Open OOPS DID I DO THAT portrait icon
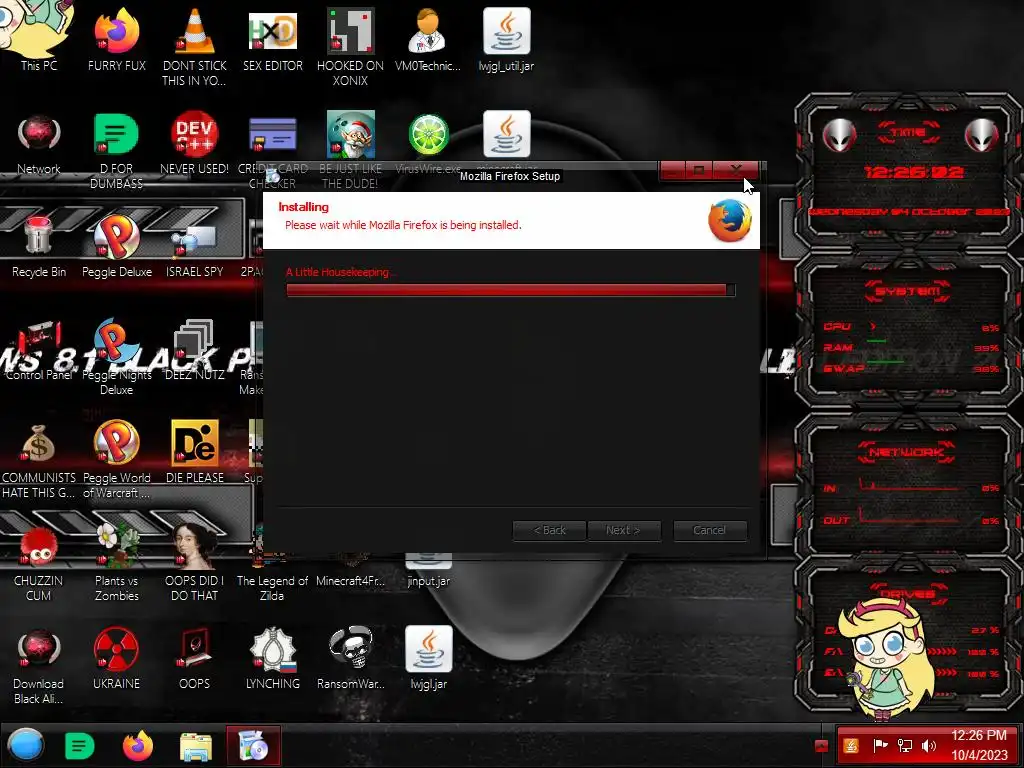This screenshot has height=768, width=1024. click(x=195, y=562)
